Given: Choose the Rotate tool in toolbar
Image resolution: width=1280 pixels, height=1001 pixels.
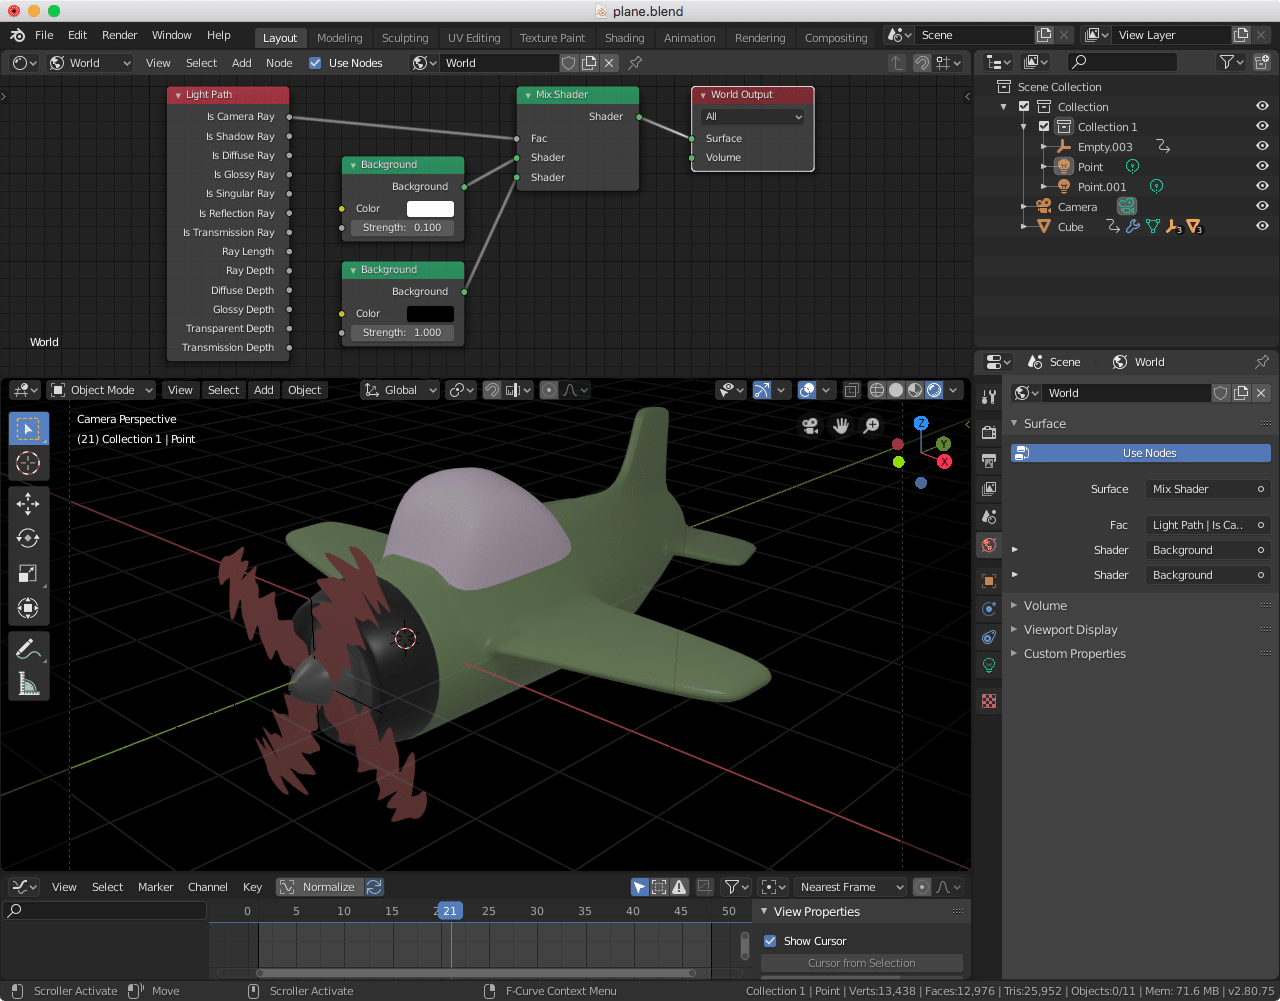Looking at the screenshot, I should (x=28, y=538).
